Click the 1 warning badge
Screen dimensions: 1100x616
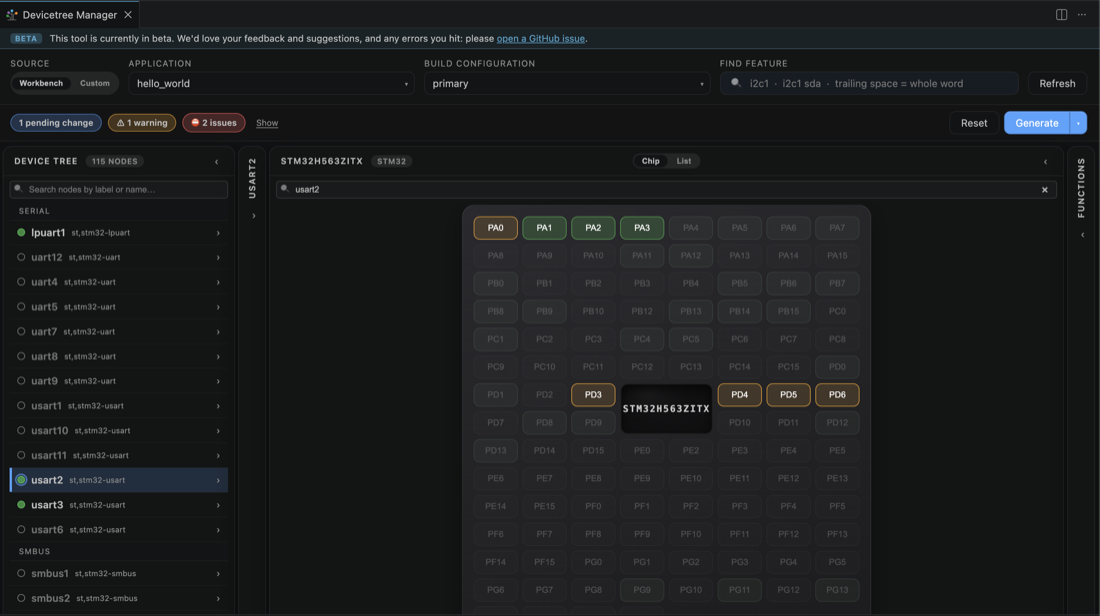click(142, 123)
